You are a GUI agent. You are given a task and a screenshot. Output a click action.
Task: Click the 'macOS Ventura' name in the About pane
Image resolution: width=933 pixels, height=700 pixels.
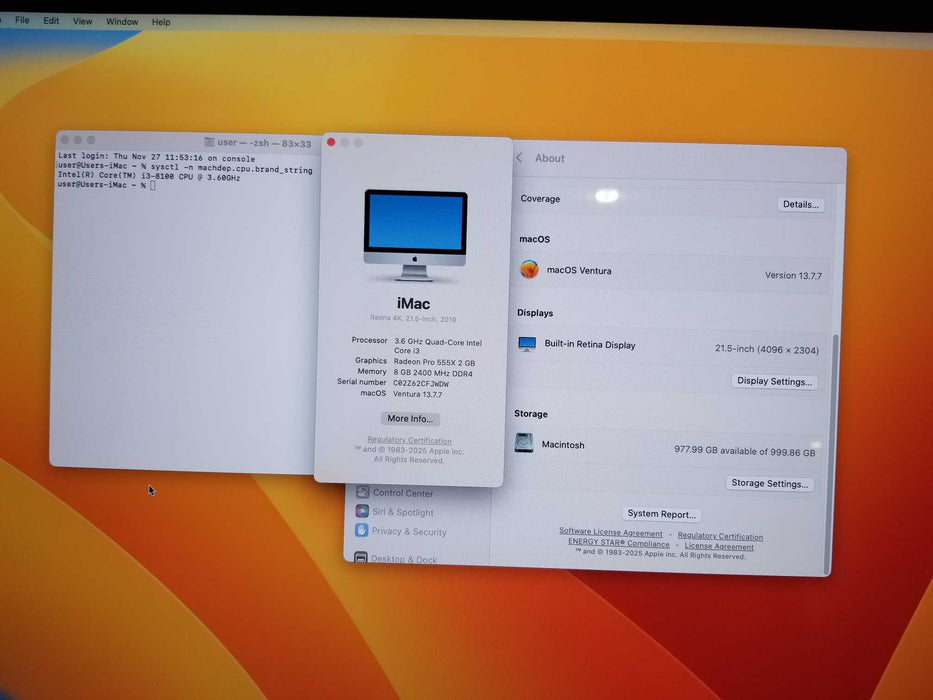click(579, 270)
